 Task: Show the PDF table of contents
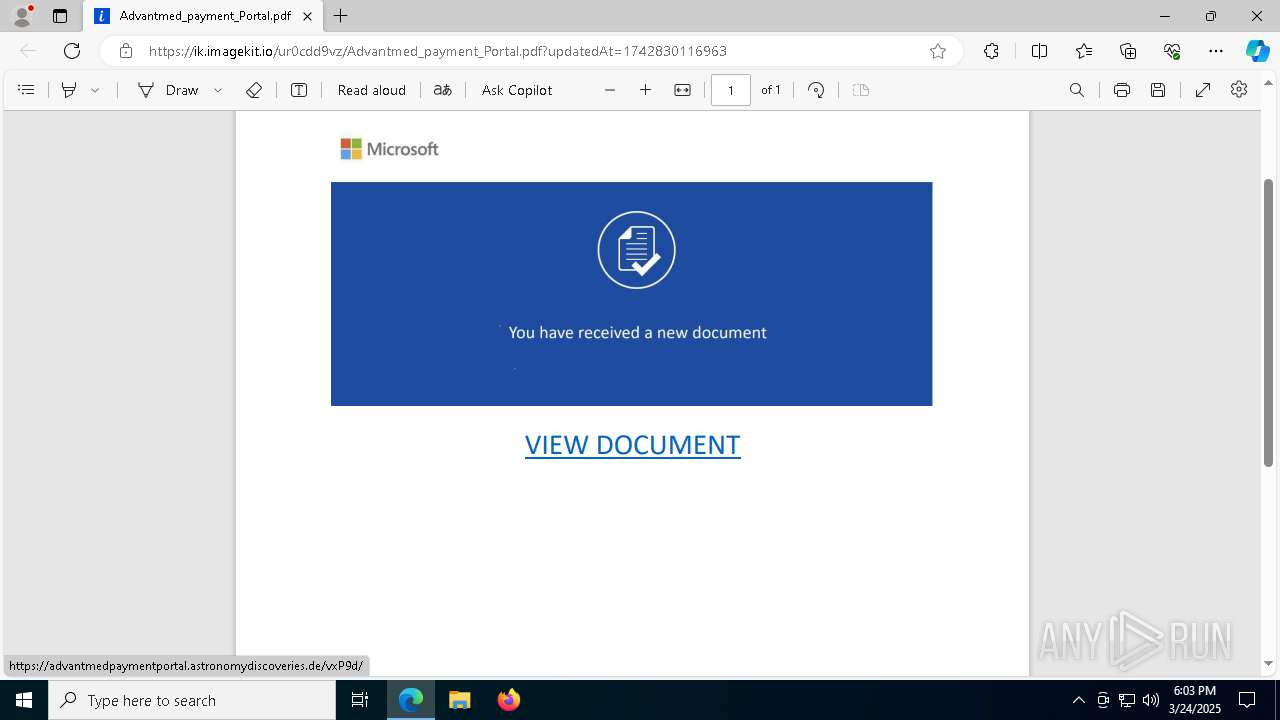pos(27,90)
